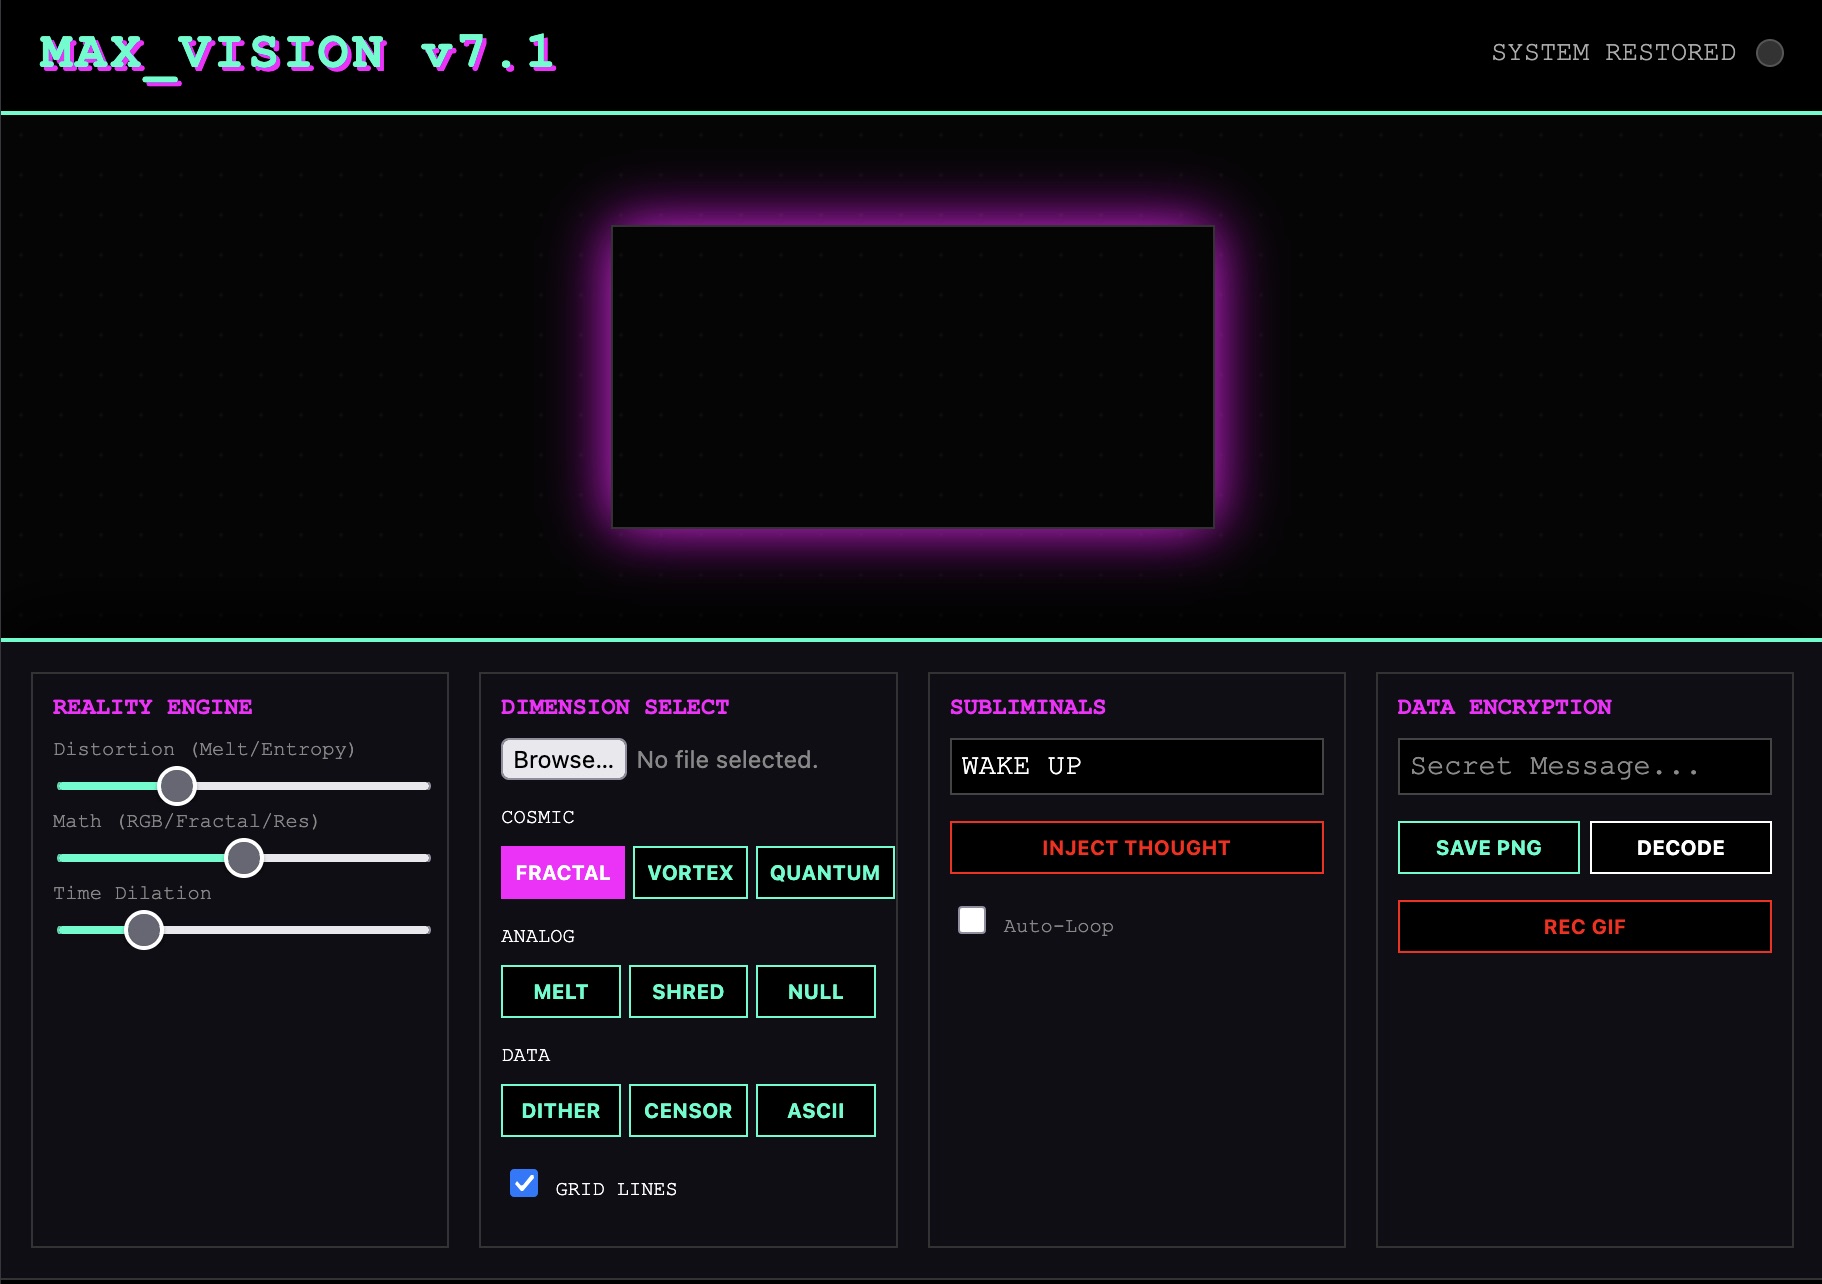Activate the MELT analog effect
The image size is (1822, 1284).
pos(560,992)
